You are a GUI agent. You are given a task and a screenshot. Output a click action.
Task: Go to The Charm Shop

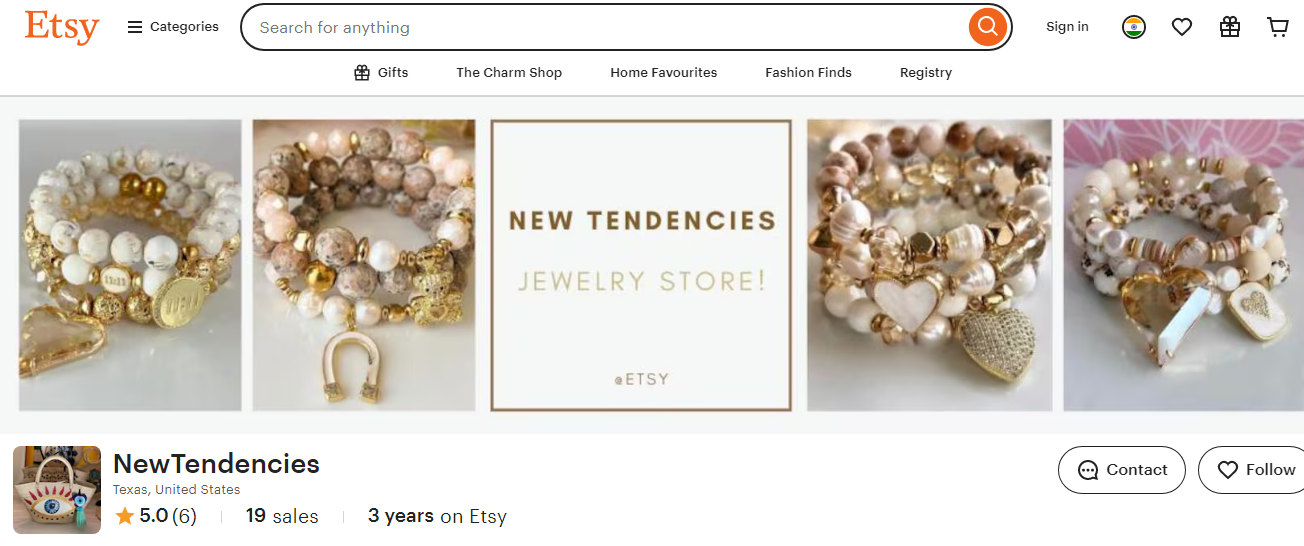[x=509, y=72]
